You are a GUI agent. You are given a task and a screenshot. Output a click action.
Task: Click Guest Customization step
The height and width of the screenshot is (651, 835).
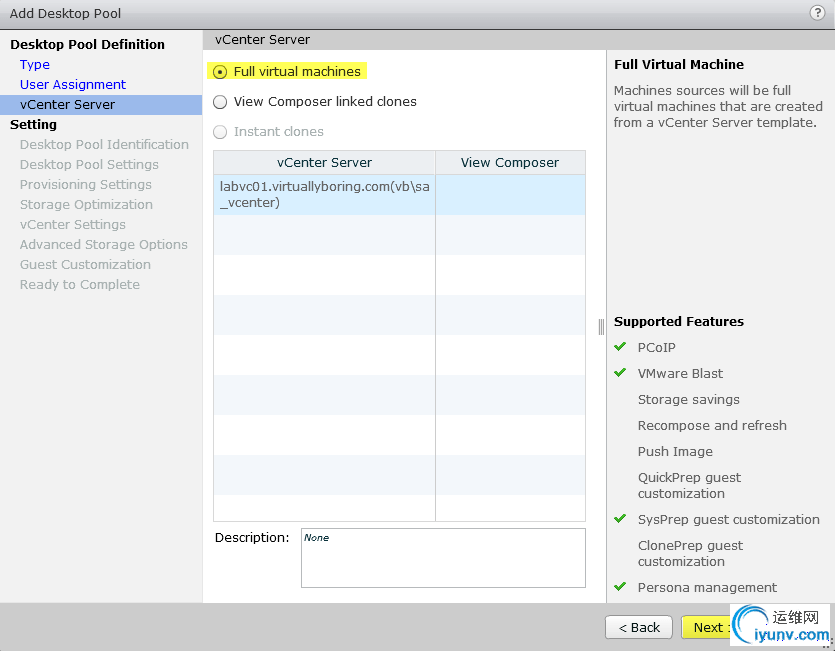coord(85,264)
